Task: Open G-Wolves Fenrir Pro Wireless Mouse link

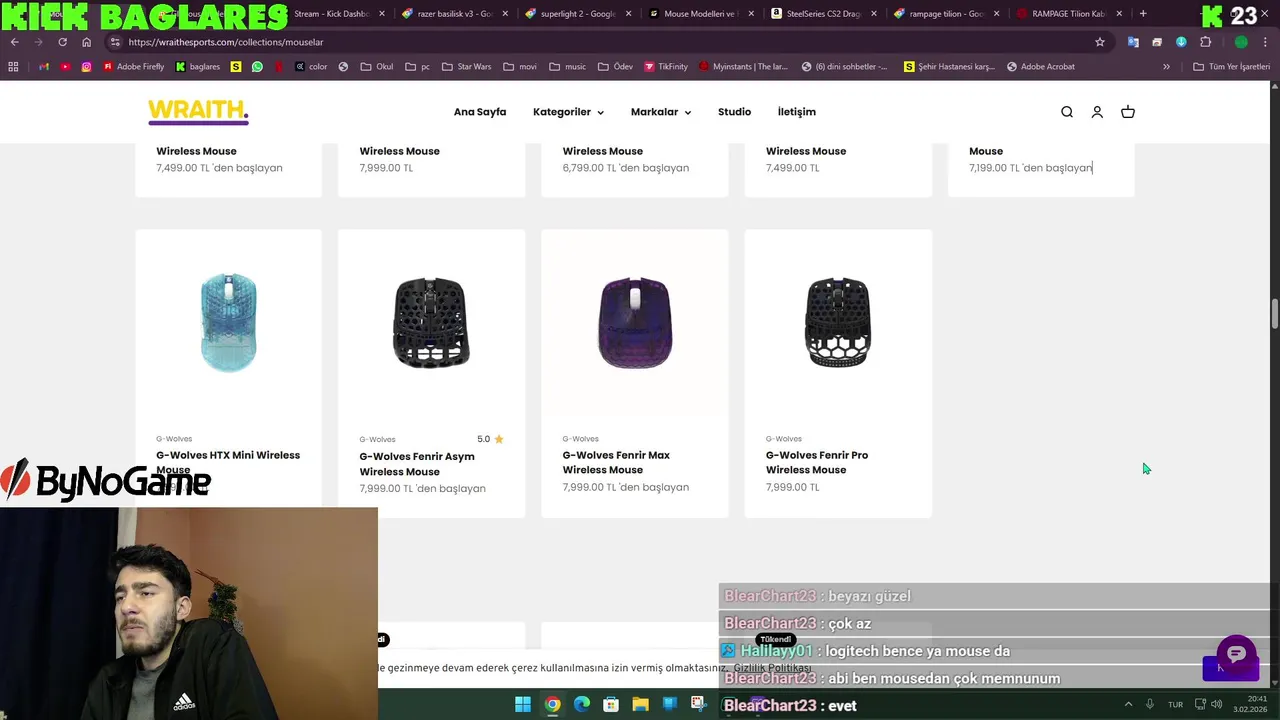Action: (817, 462)
